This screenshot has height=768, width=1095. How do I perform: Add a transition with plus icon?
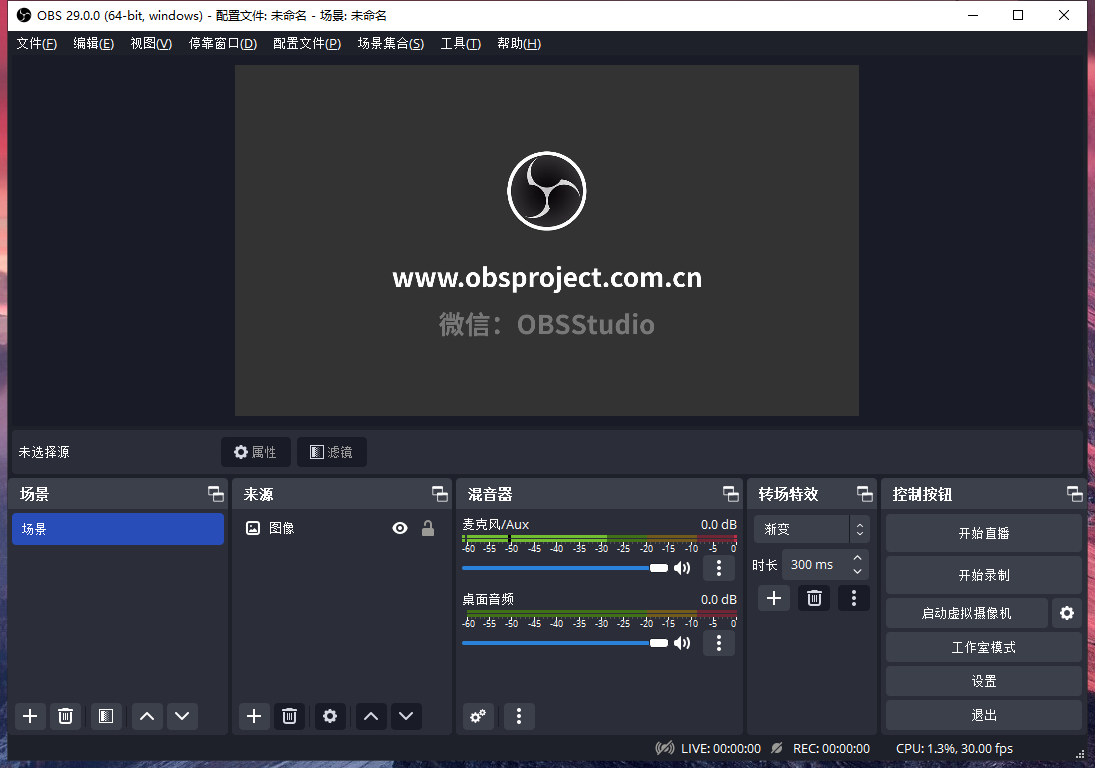click(773, 598)
